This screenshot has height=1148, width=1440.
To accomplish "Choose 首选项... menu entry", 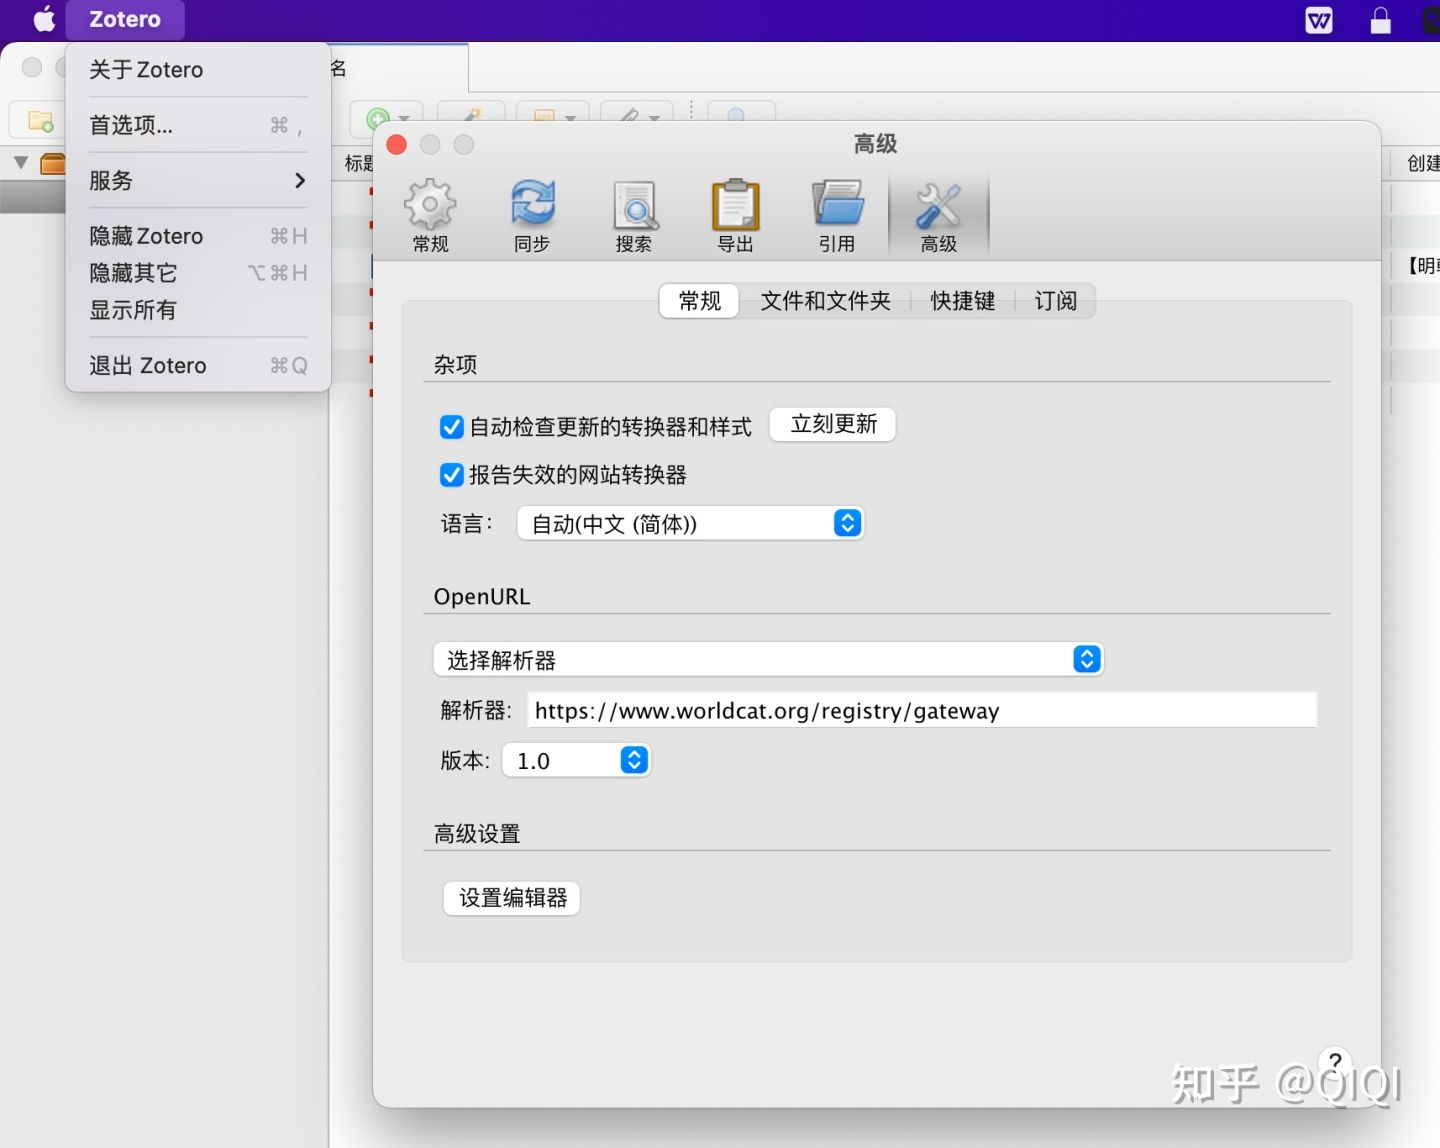I will point(198,125).
